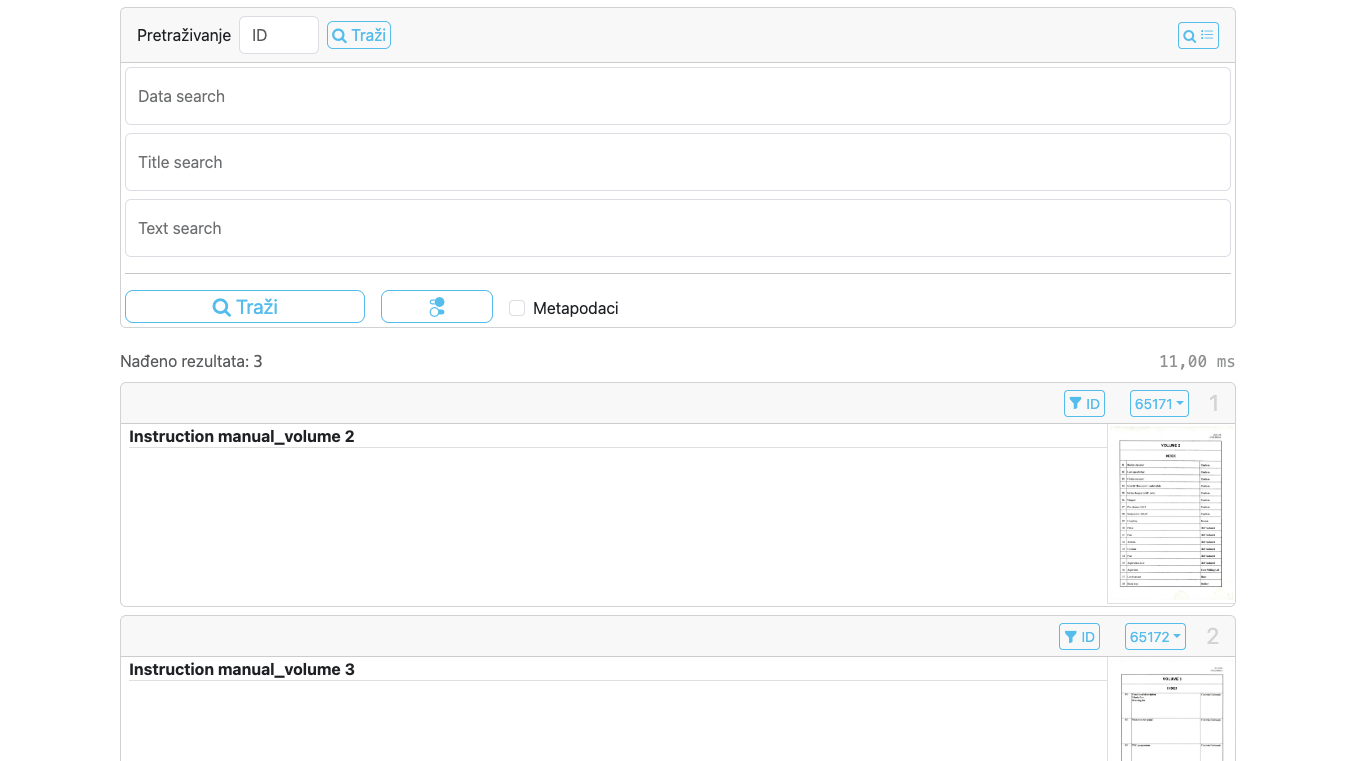Click filter ID button for result 65172

pyautogui.click(x=1079, y=636)
